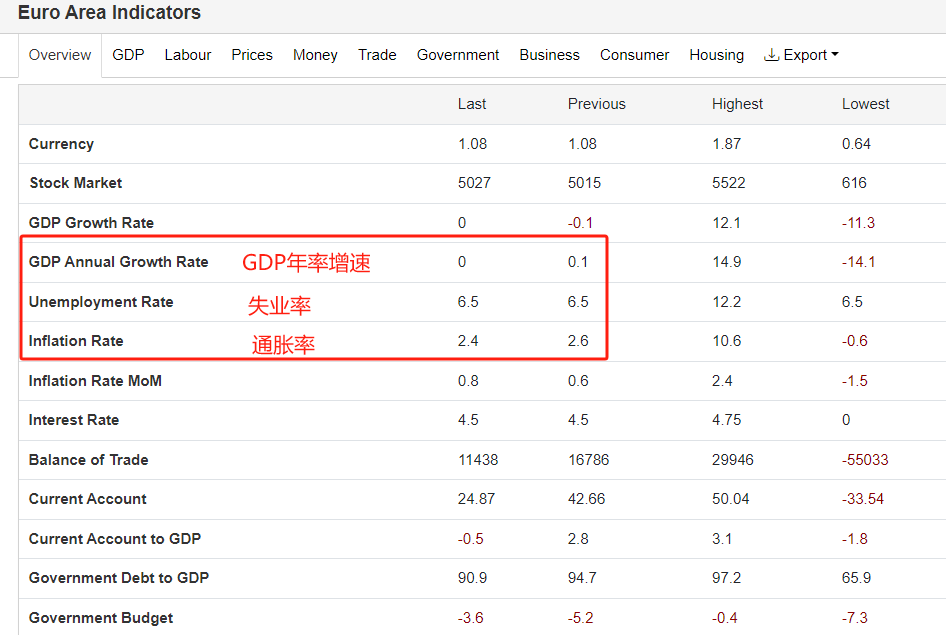Open Government Debt to GDP link
This screenshot has width=946, height=635.
(119, 578)
